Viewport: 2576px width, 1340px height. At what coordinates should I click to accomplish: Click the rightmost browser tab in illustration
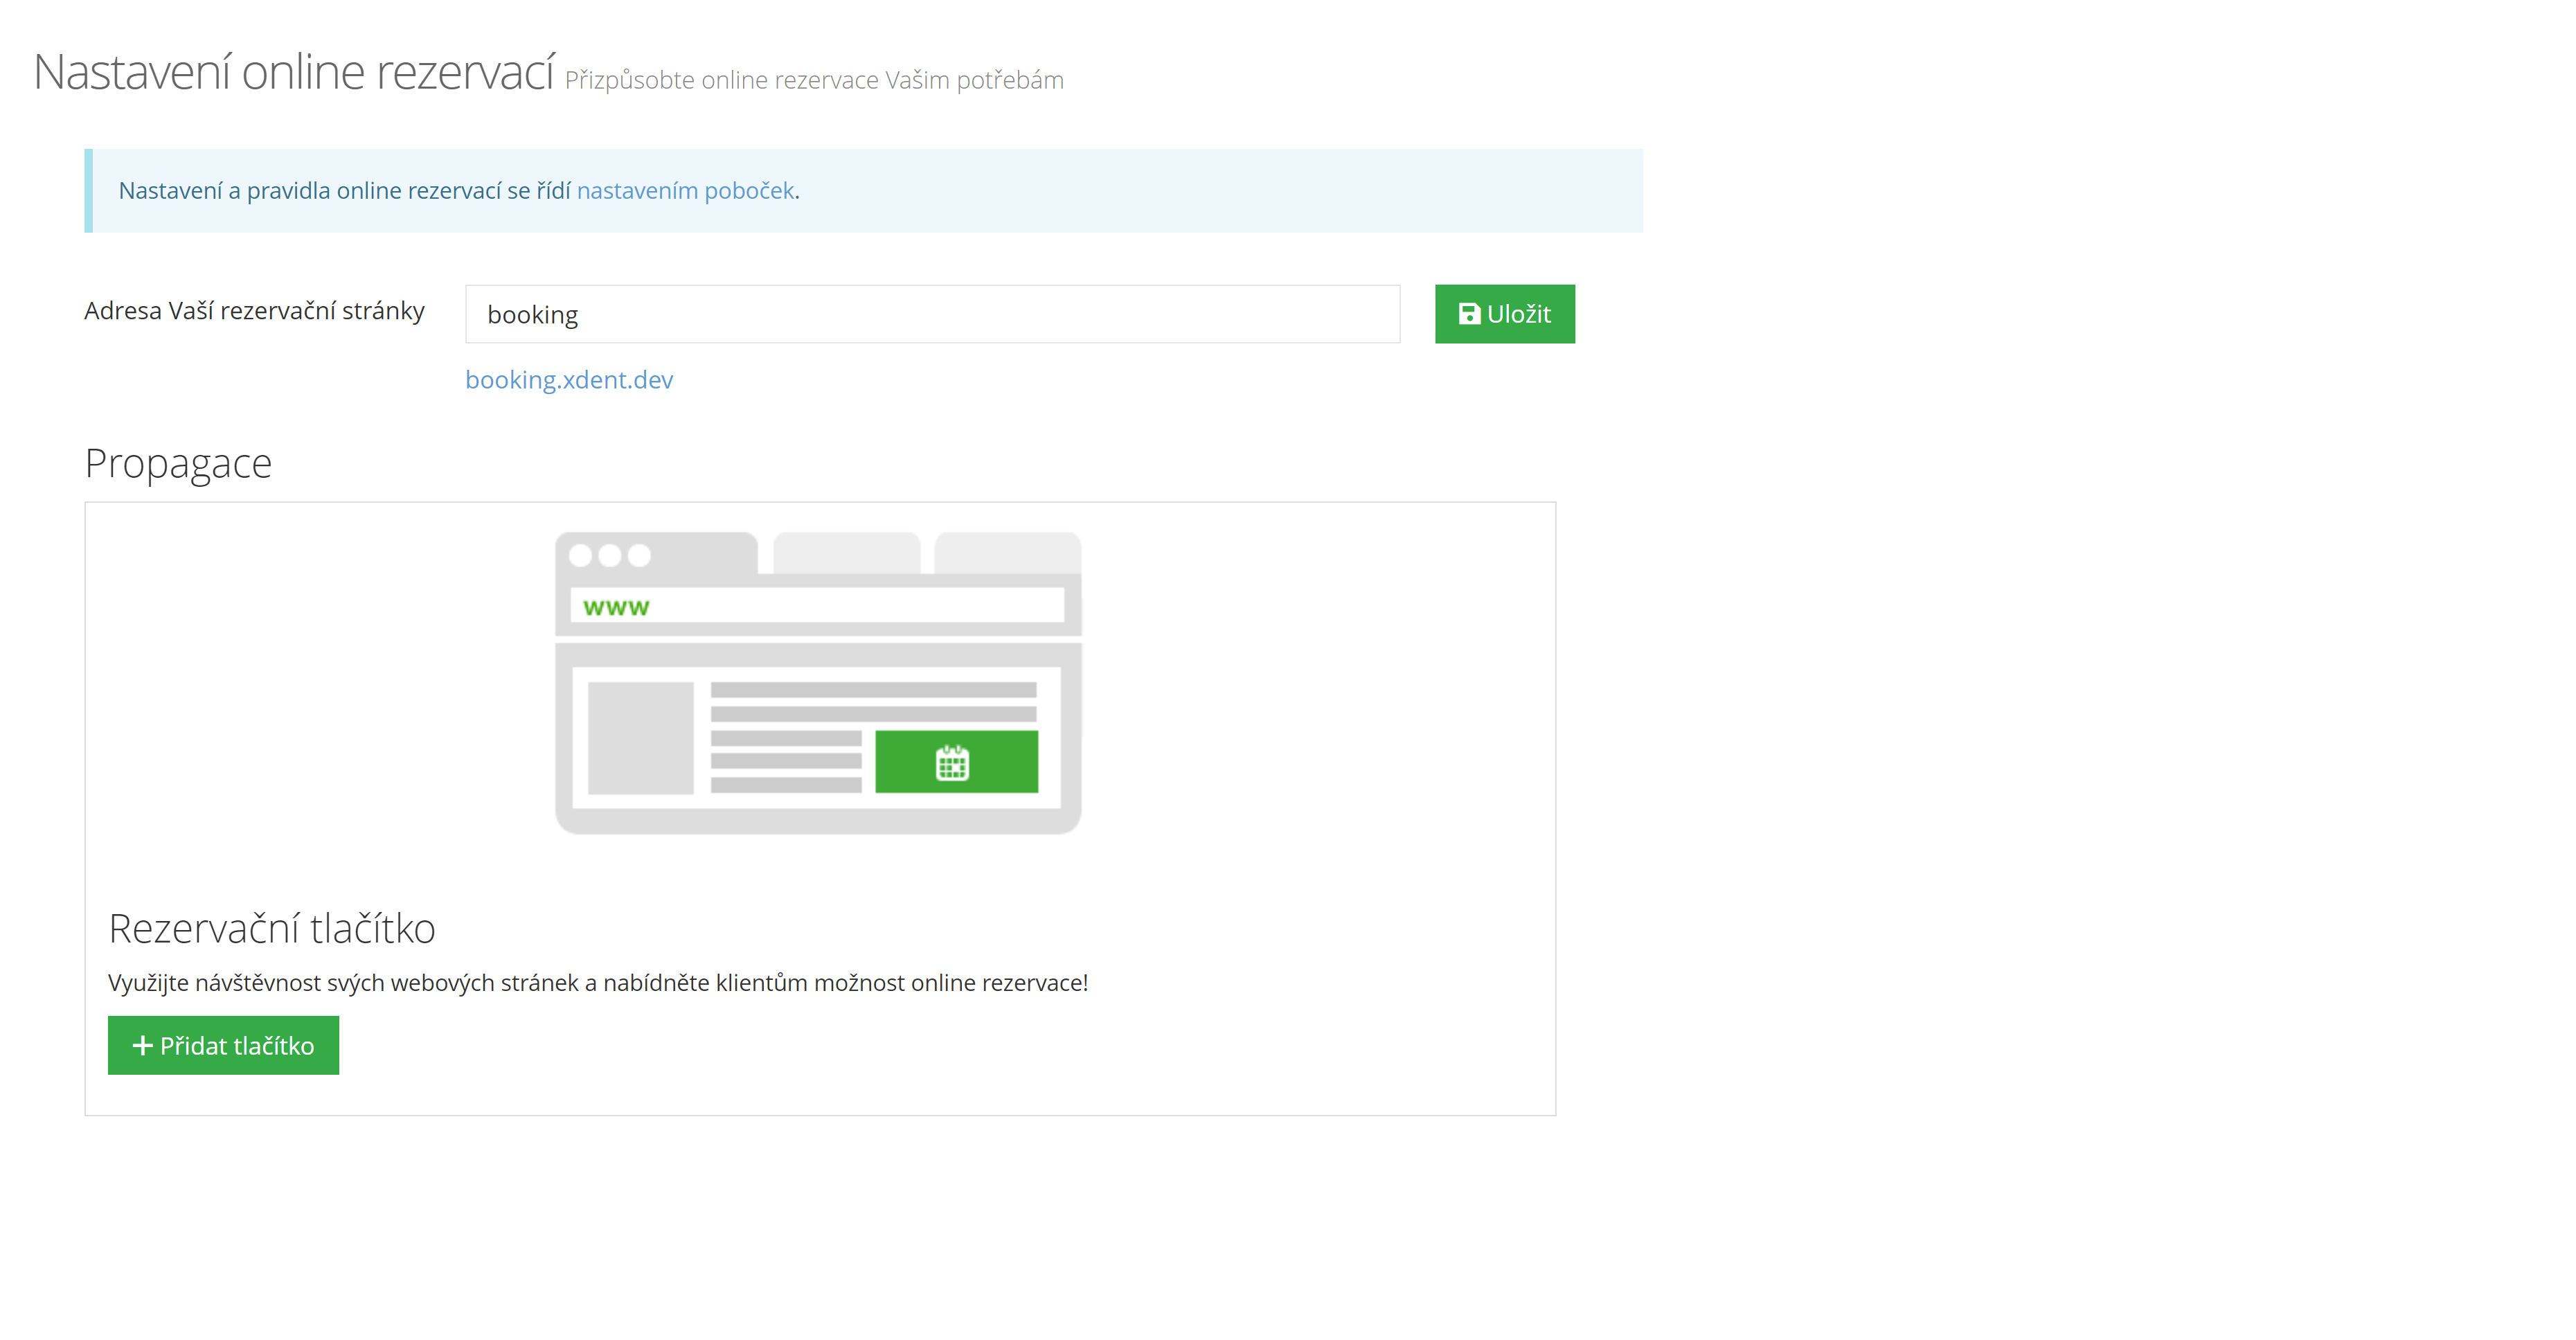pyautogui.click(x=1007, y=552)
